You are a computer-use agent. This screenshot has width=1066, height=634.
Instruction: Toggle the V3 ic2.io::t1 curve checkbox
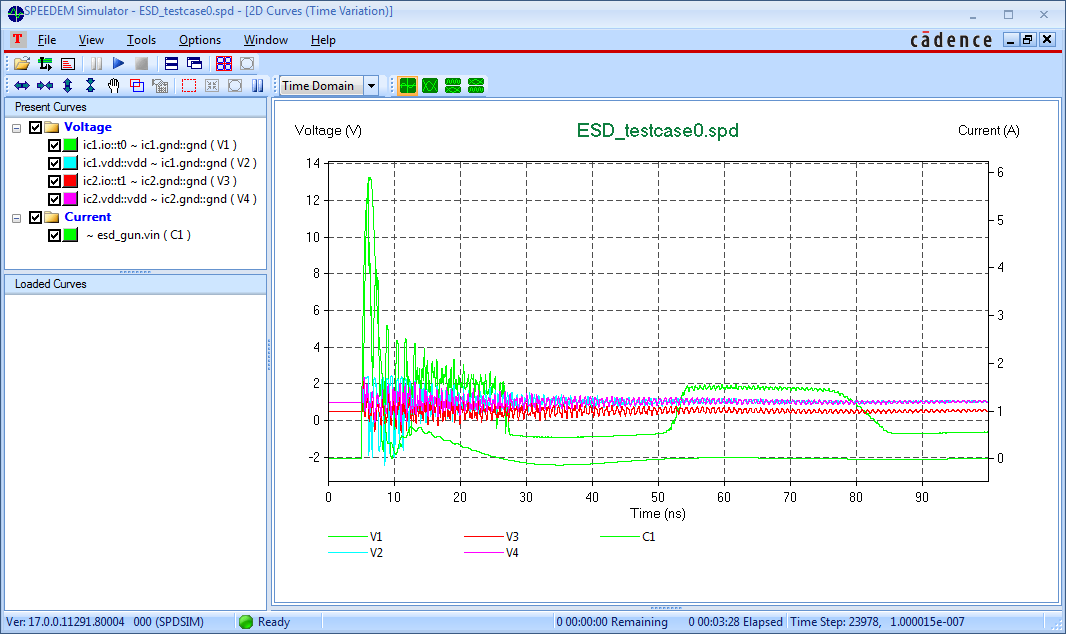(55, 181)
